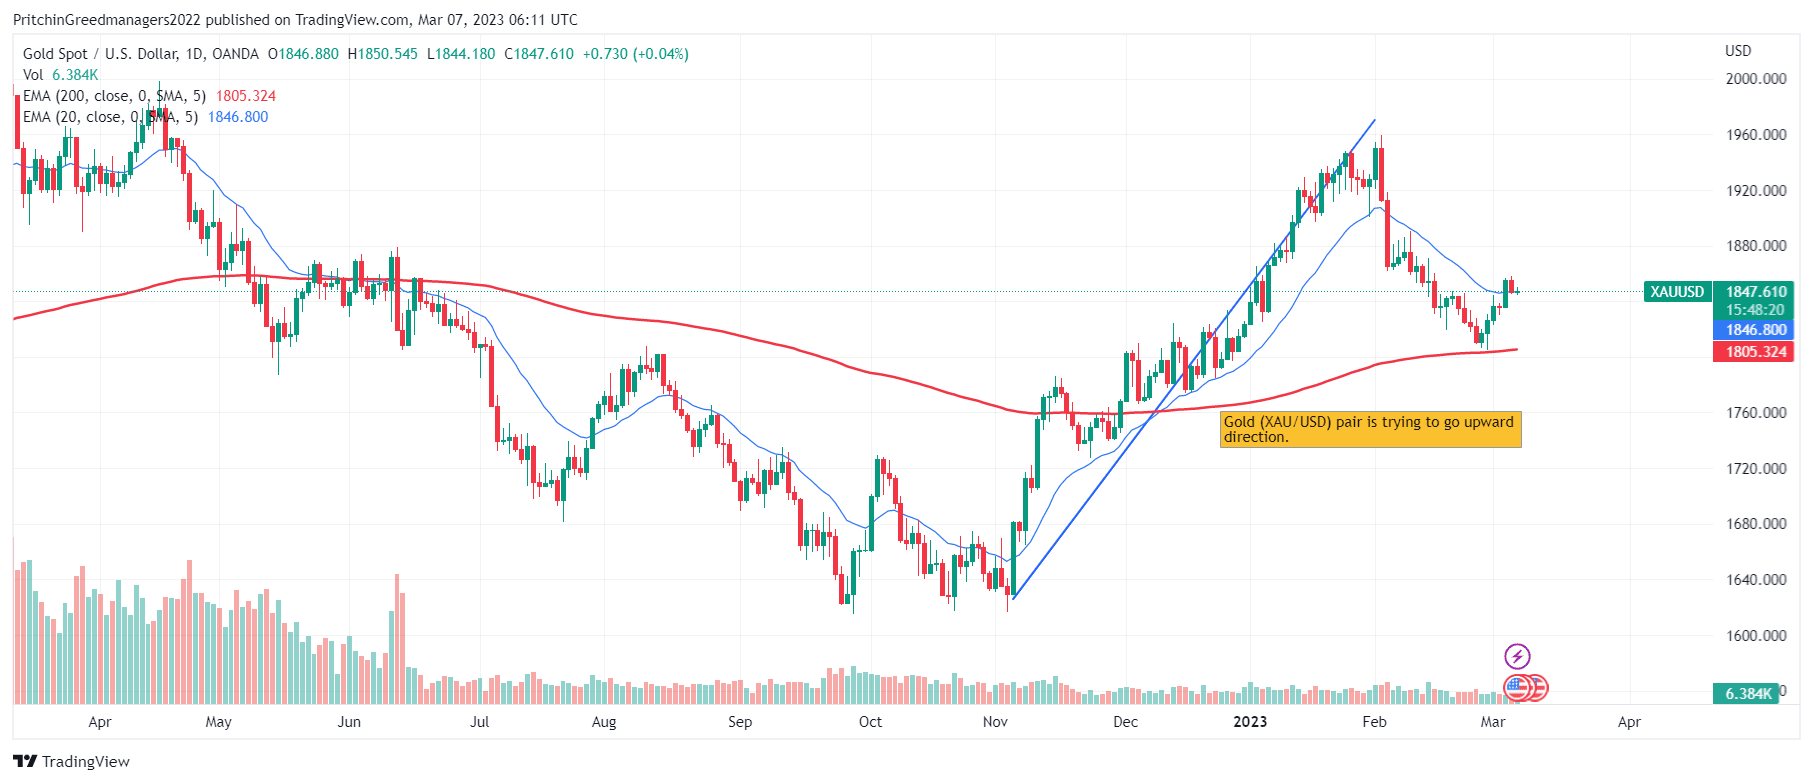
Task: Click the open price O1846.880
Action: click(303, 54)
